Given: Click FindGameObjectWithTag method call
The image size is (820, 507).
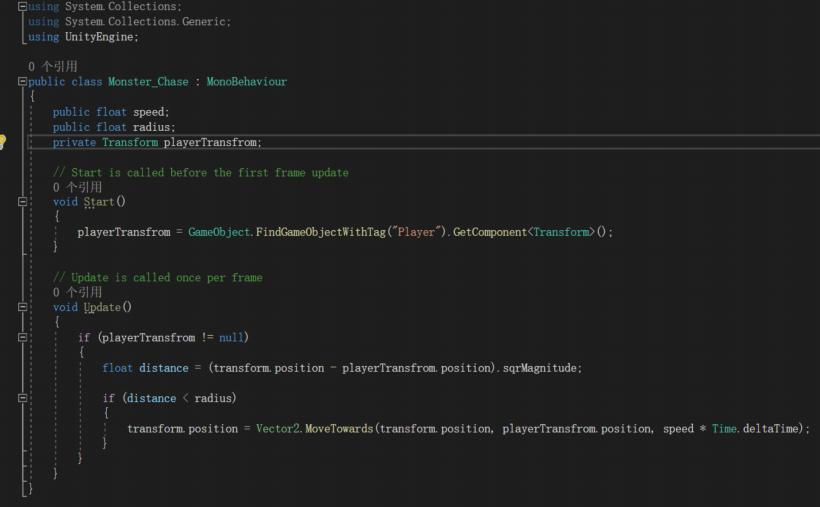Looking at the screenshot, I should [x=321, y=232].
